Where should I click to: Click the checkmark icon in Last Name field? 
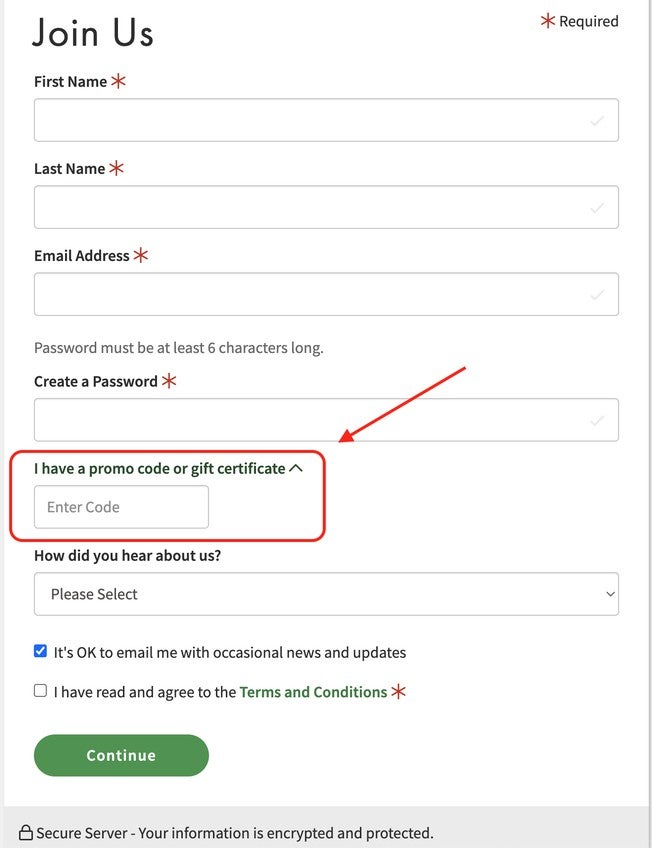(597, 208)
